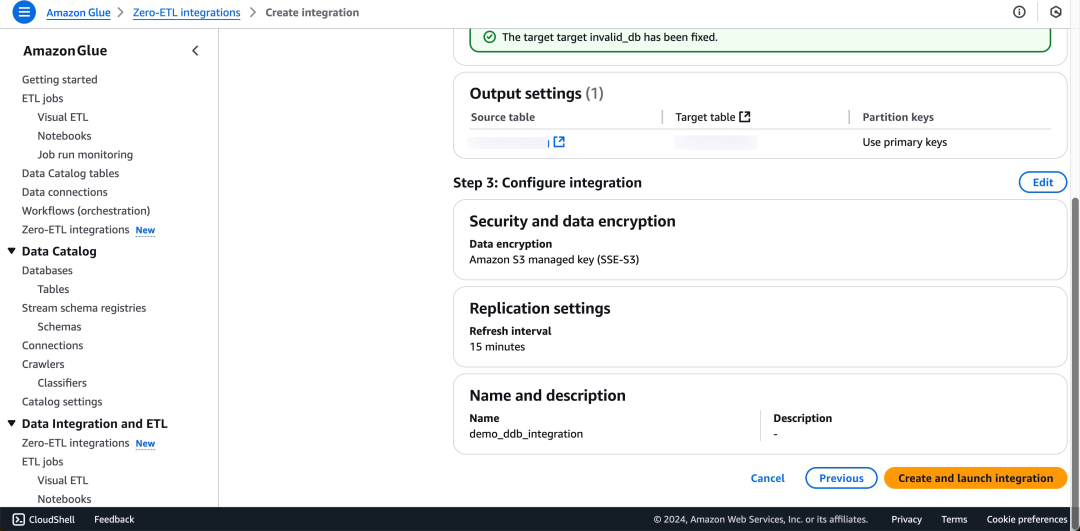Viewport: 1080px width, 531px height.
Task: Cancel the integration creation
Action: (767, 478)
